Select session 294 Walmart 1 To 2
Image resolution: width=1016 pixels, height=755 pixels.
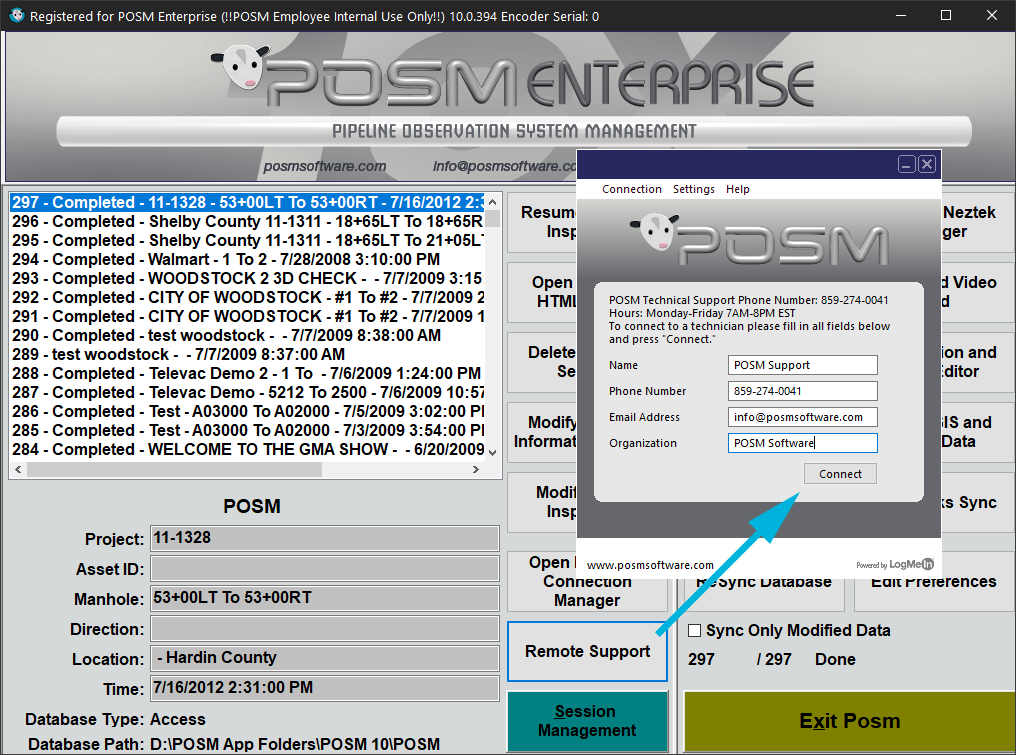click(x=247, y=259)
